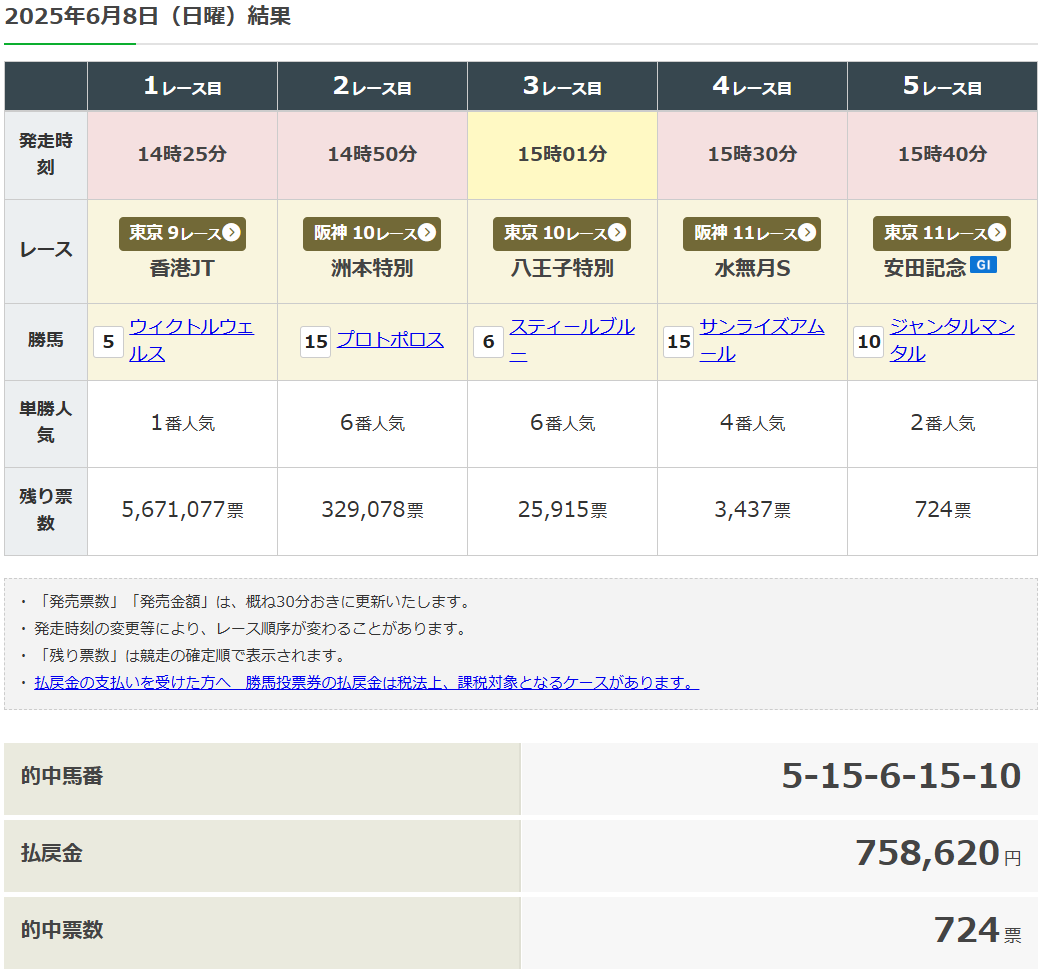1043x976 pixels.
Task: Click start time 15時40分
Action: tap(943, 154)
